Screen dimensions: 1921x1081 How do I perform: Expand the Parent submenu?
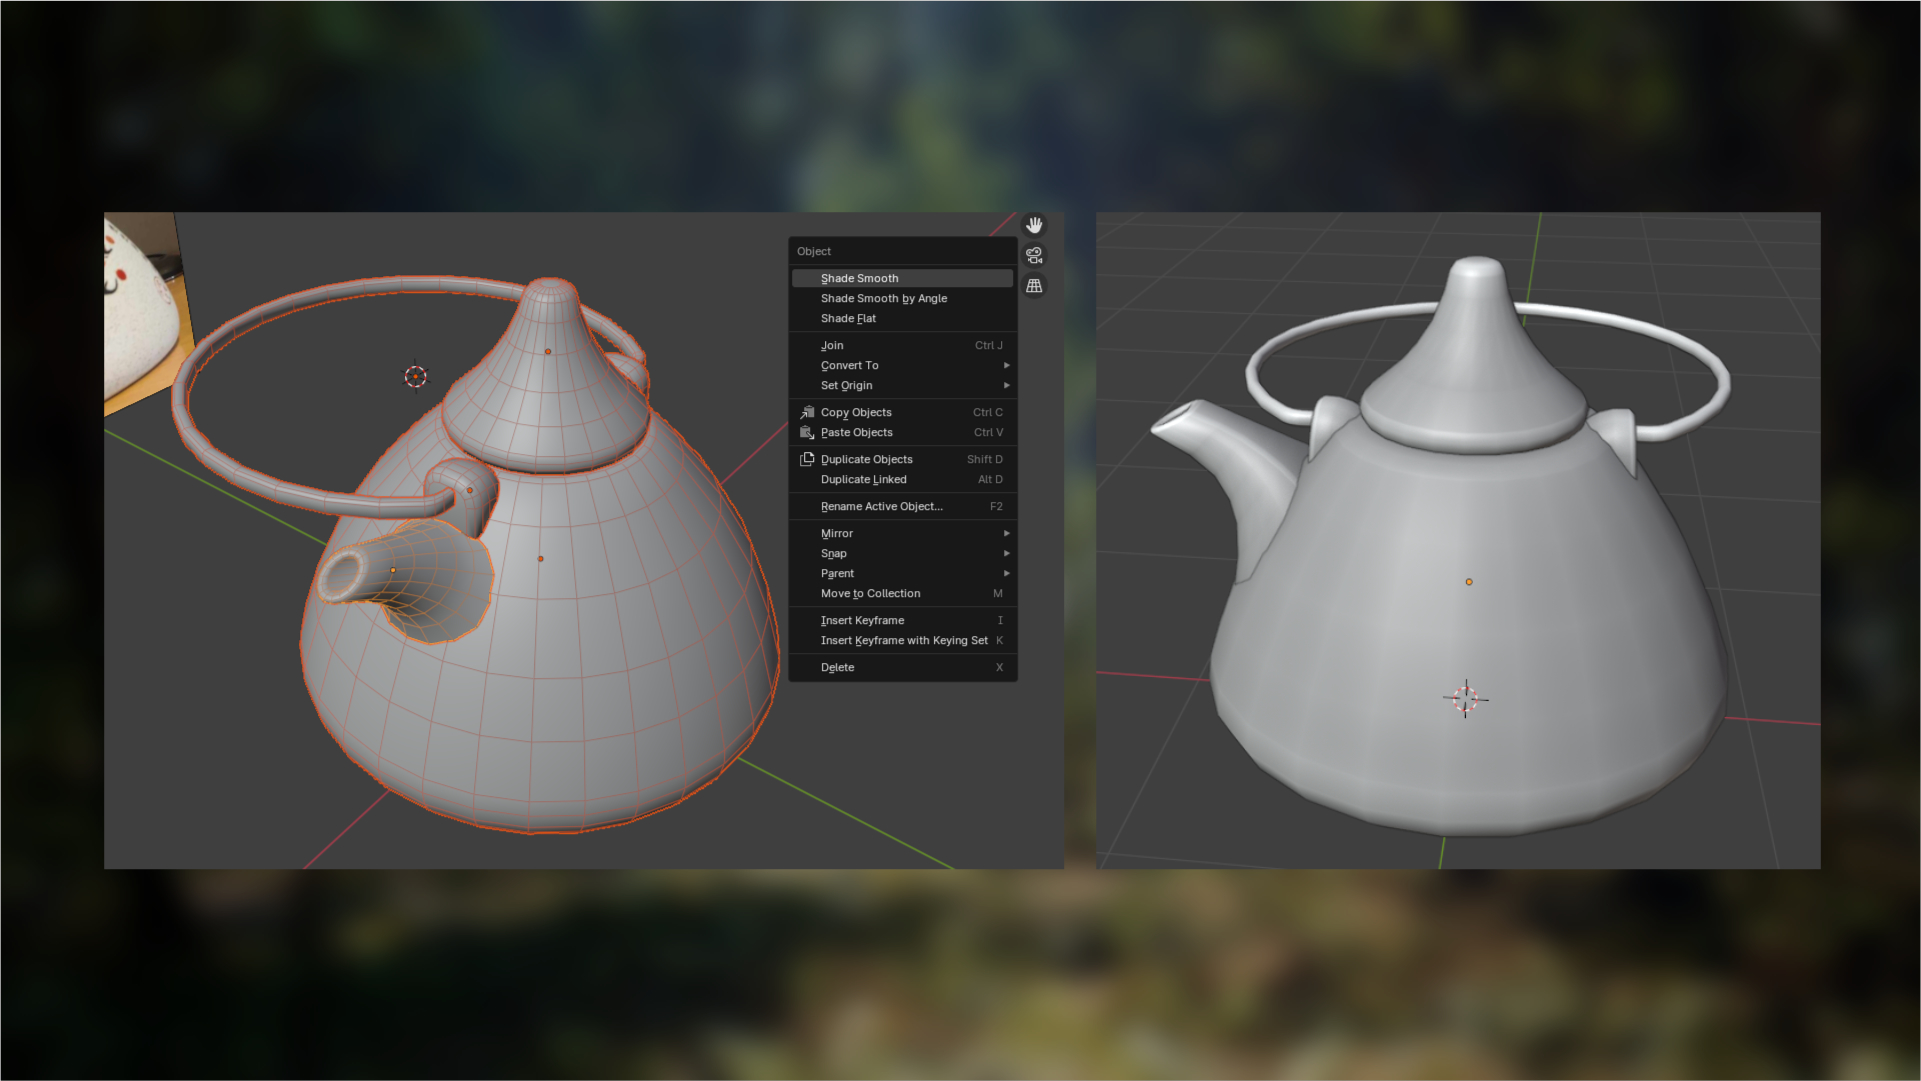(x=902, y=573)
